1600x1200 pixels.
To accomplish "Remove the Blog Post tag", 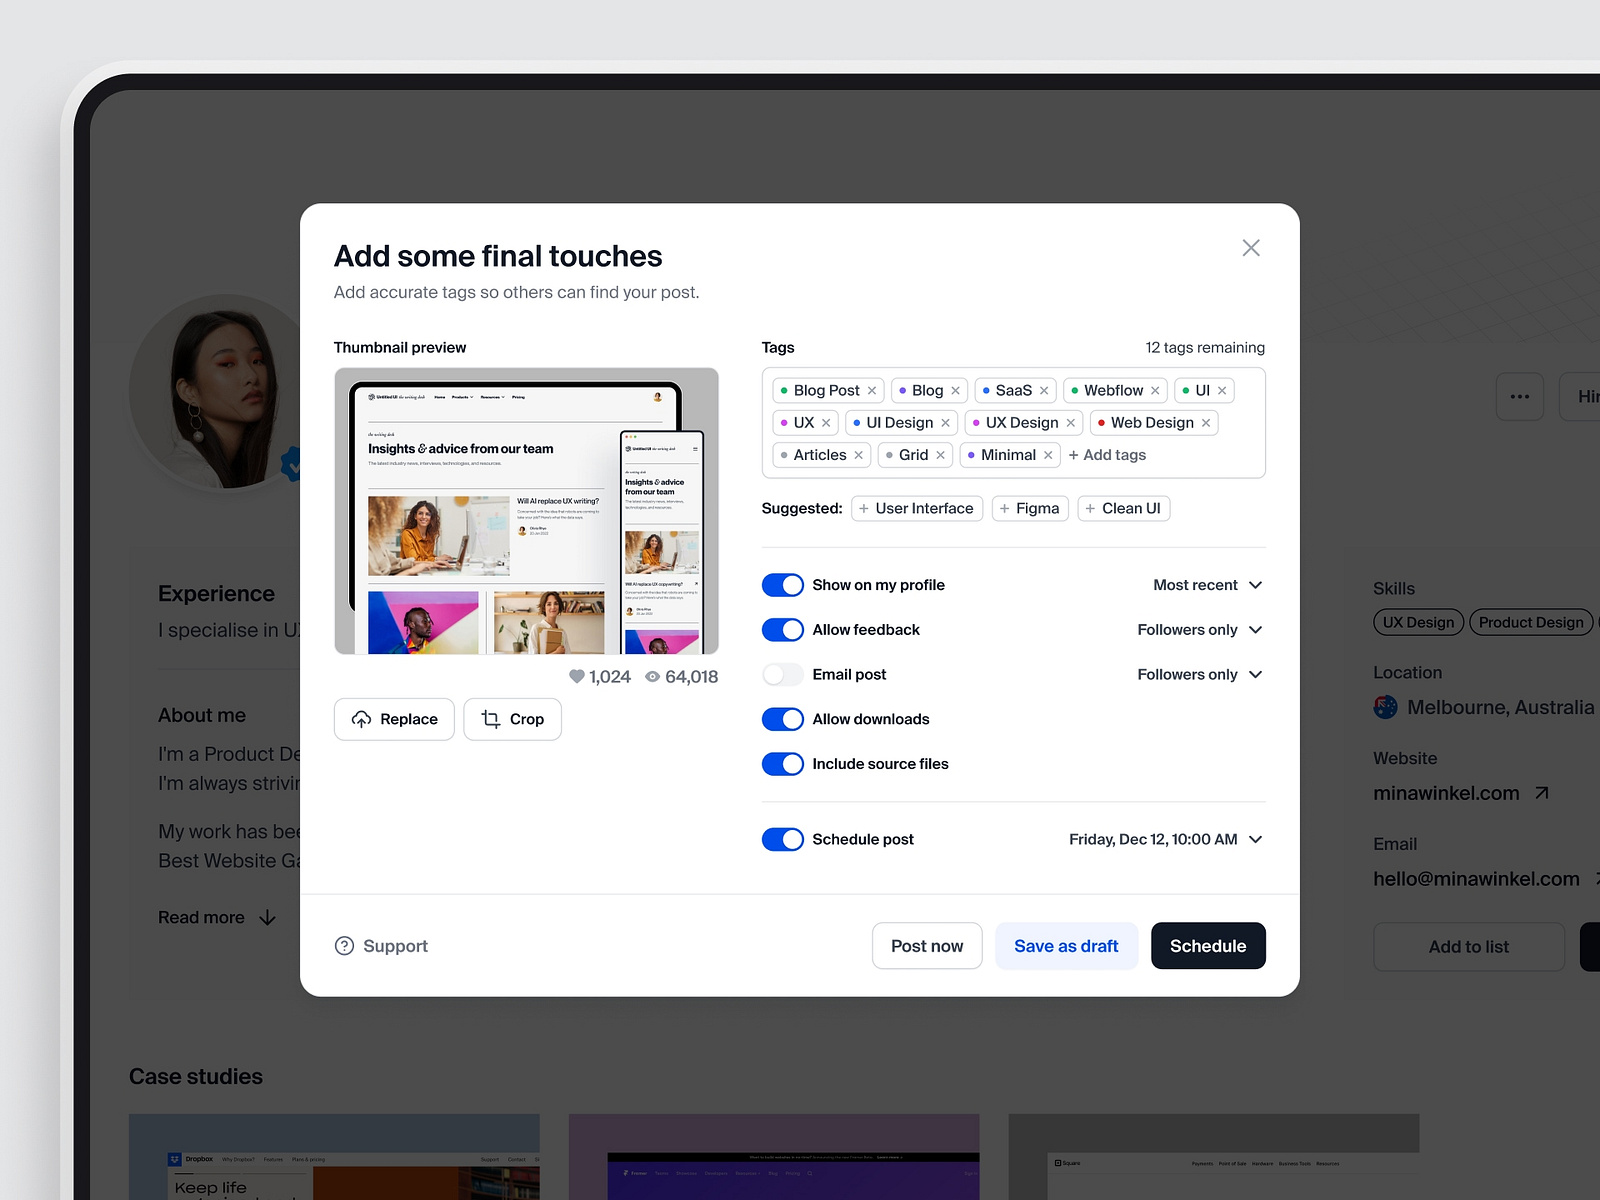I will [872, 391].
